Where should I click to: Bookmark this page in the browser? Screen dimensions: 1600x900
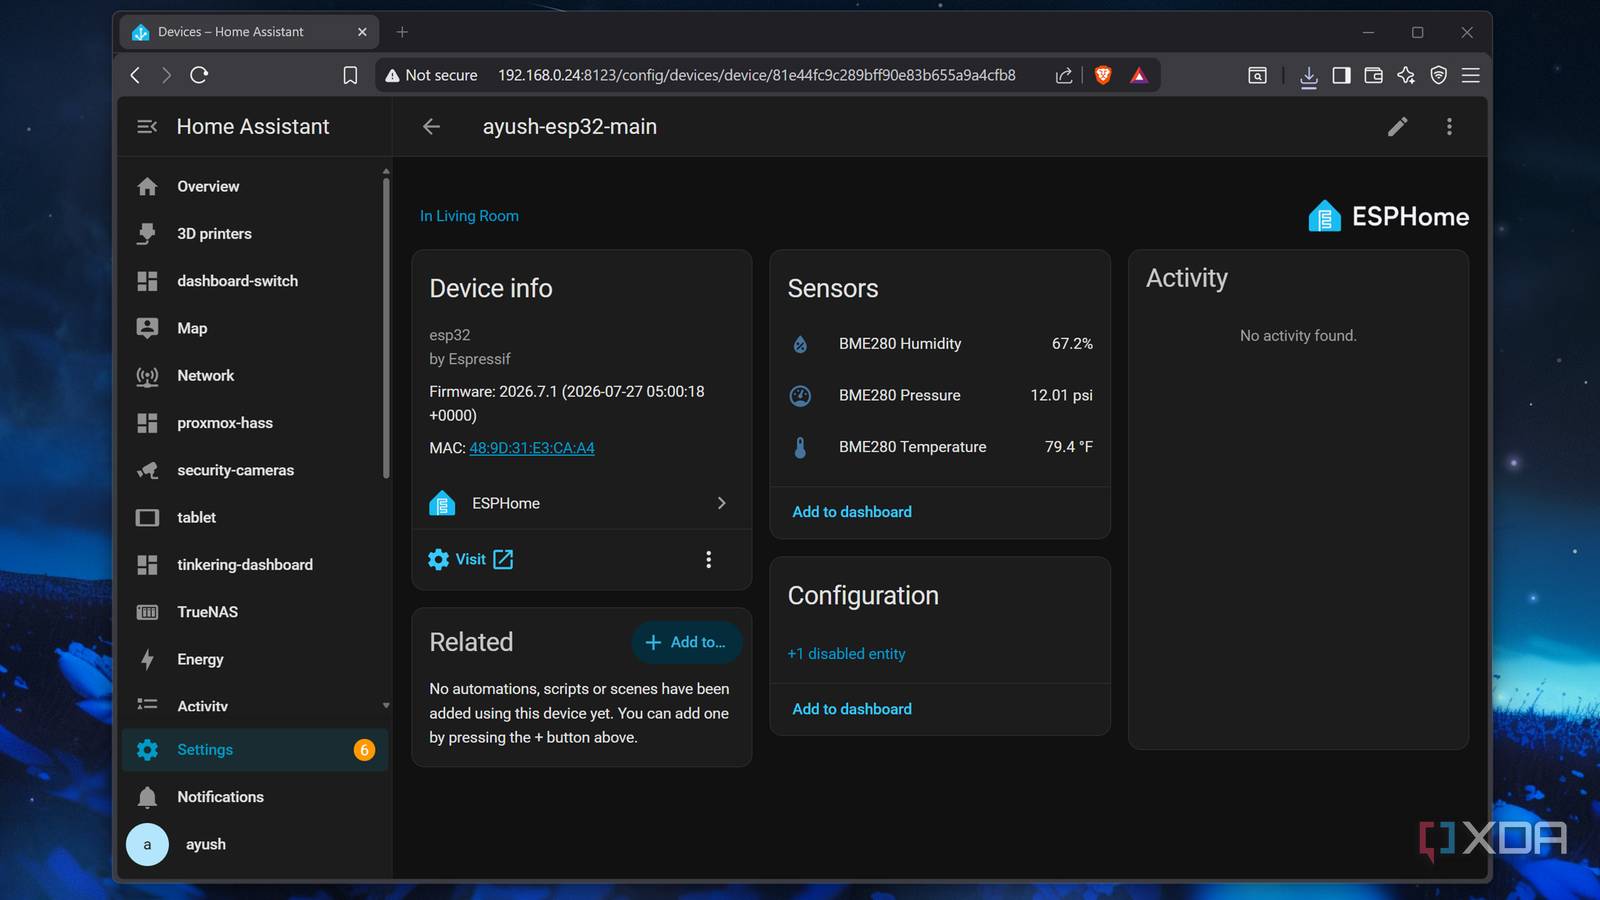tap(350, 75)
